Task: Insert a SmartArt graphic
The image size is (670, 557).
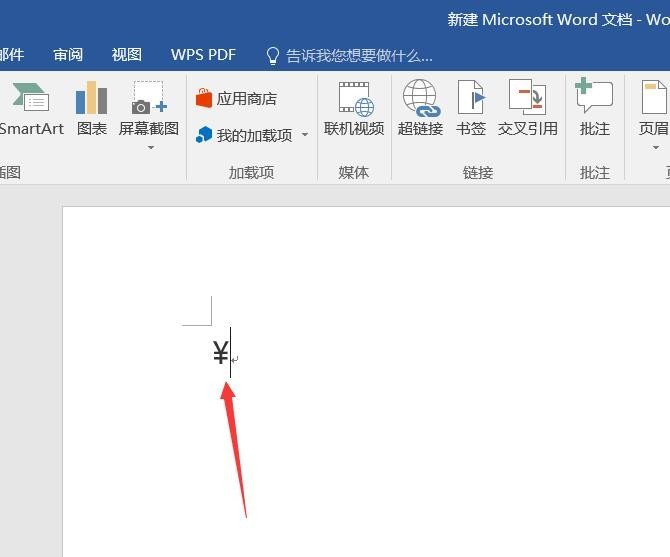Action: coord(31,109)
